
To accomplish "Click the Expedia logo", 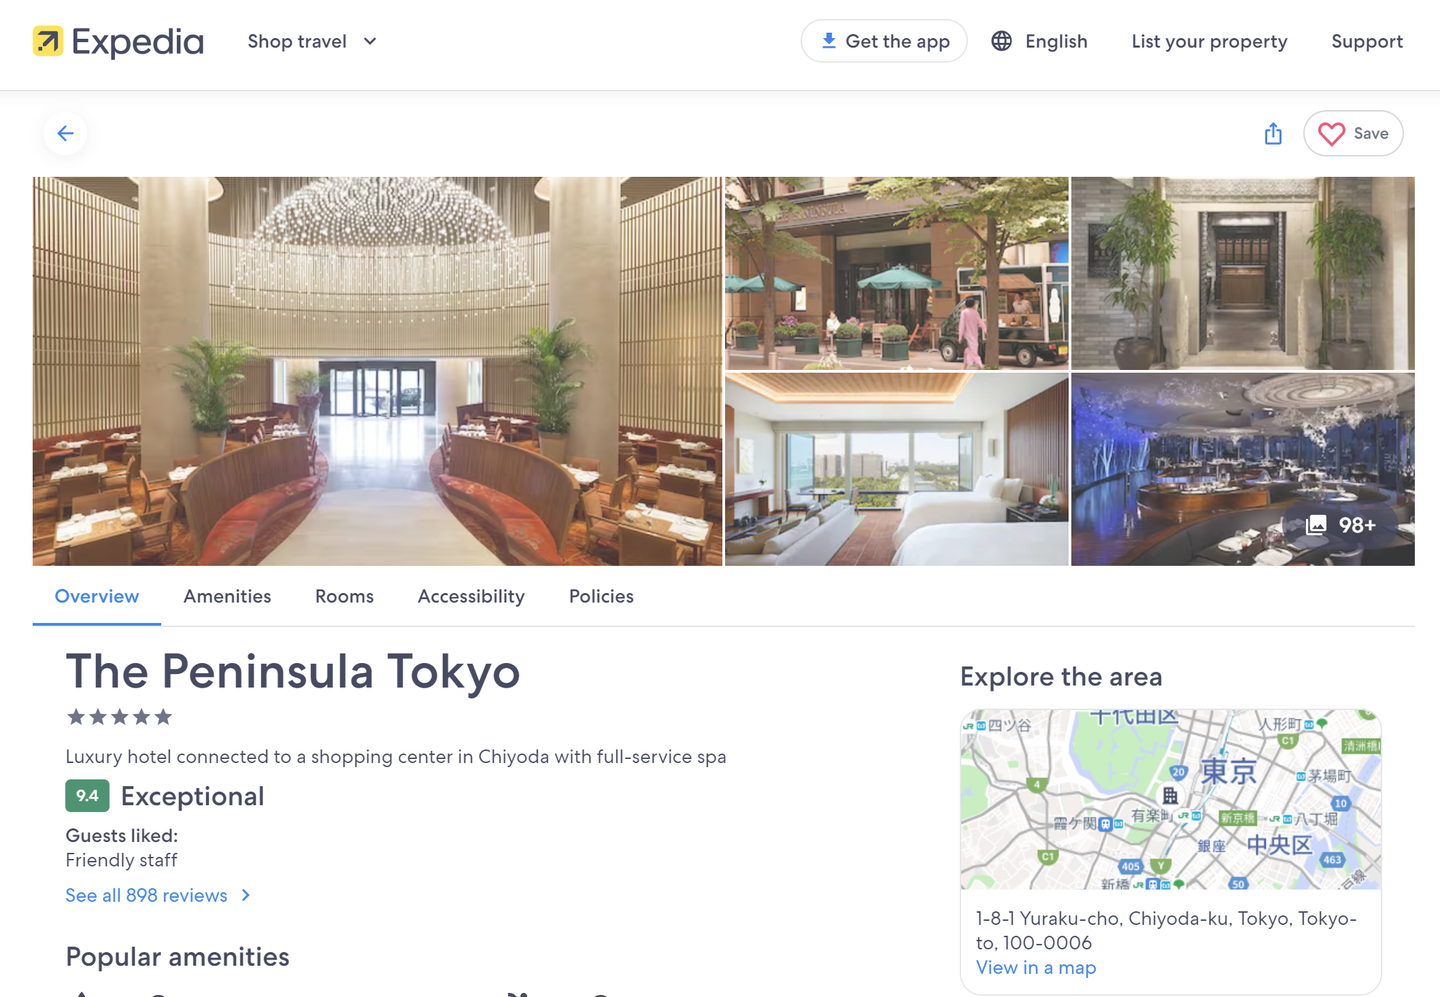I will click(118, 41).
